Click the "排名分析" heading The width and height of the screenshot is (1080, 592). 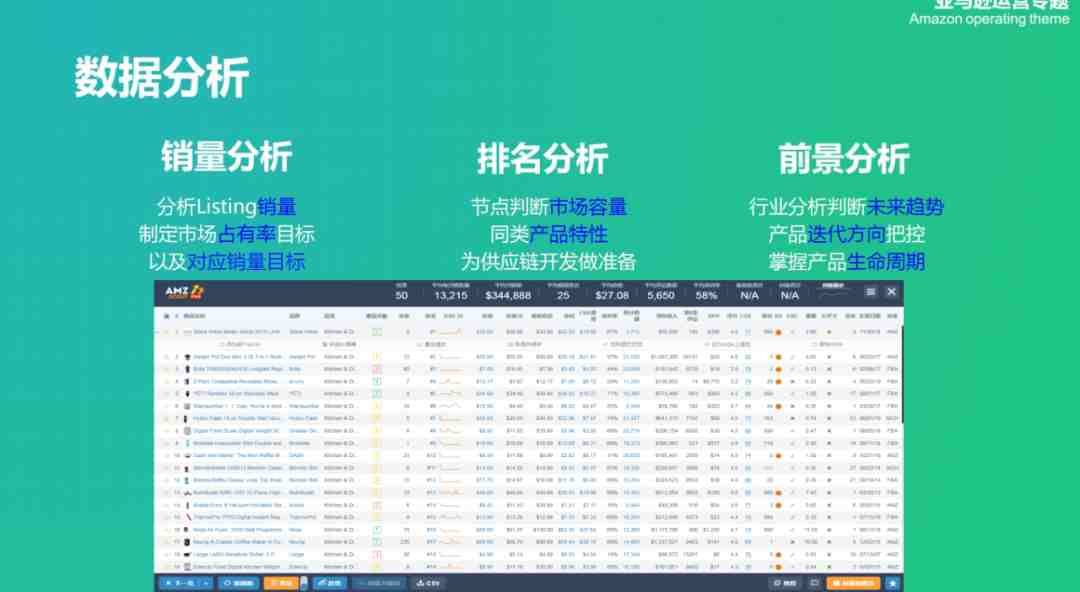click(543, 159)
